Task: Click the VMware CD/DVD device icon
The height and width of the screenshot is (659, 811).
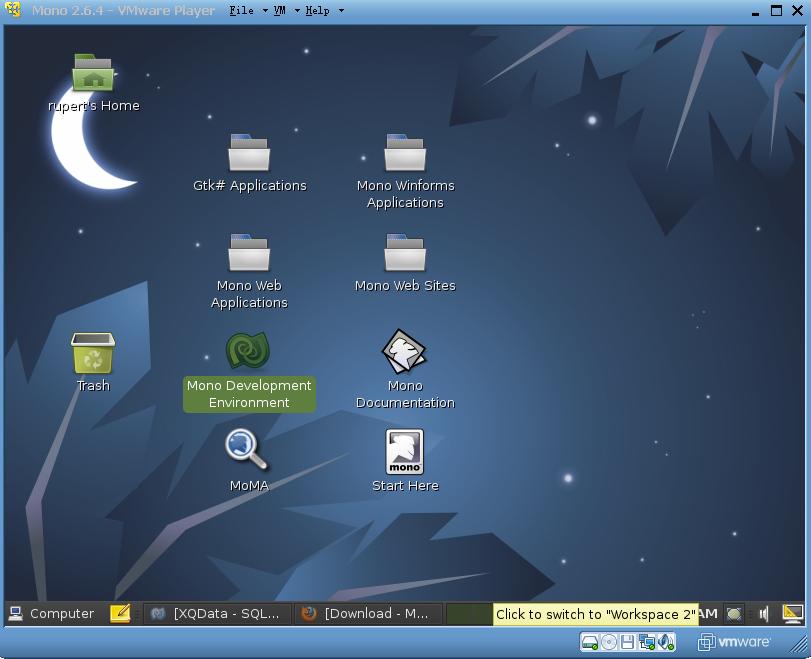Action: pyautogui.click(x=609, y=642)
